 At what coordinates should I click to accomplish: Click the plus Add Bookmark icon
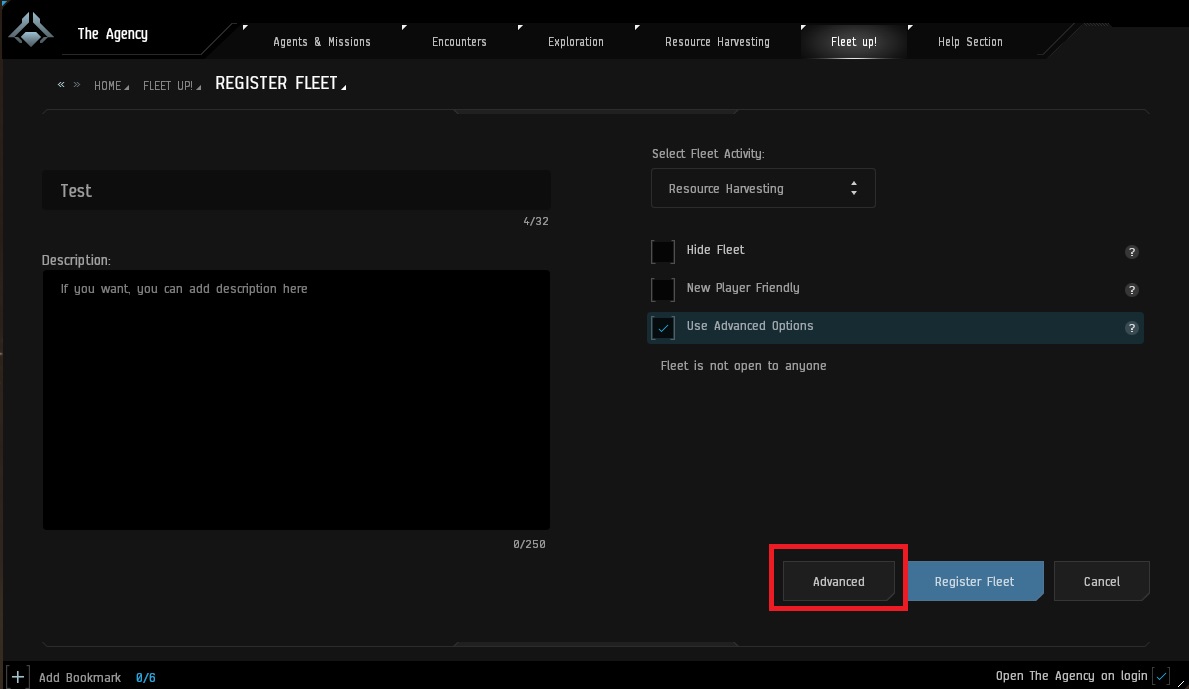(x=17, y=677)
